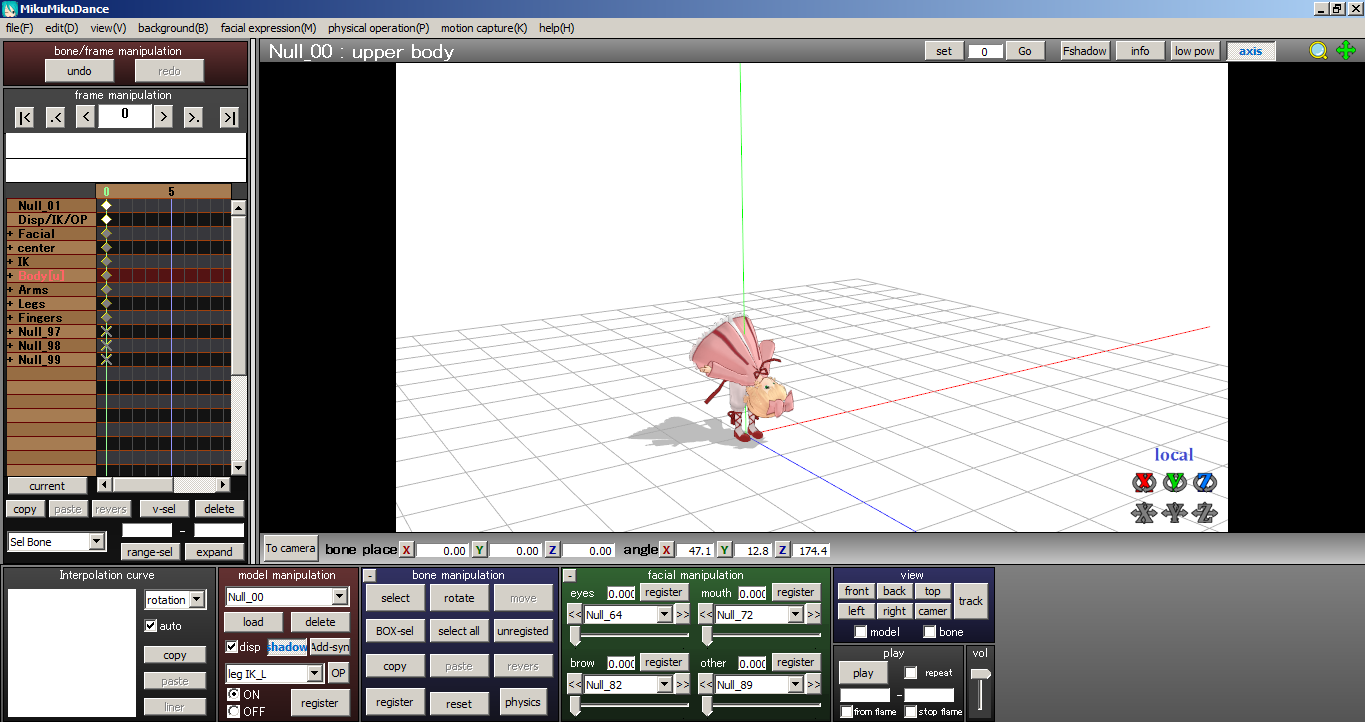The height and width of the screenshot is (722, 1365).
Task: Select next mouth morph with '>>' arrow
Action: pos(814,615)
